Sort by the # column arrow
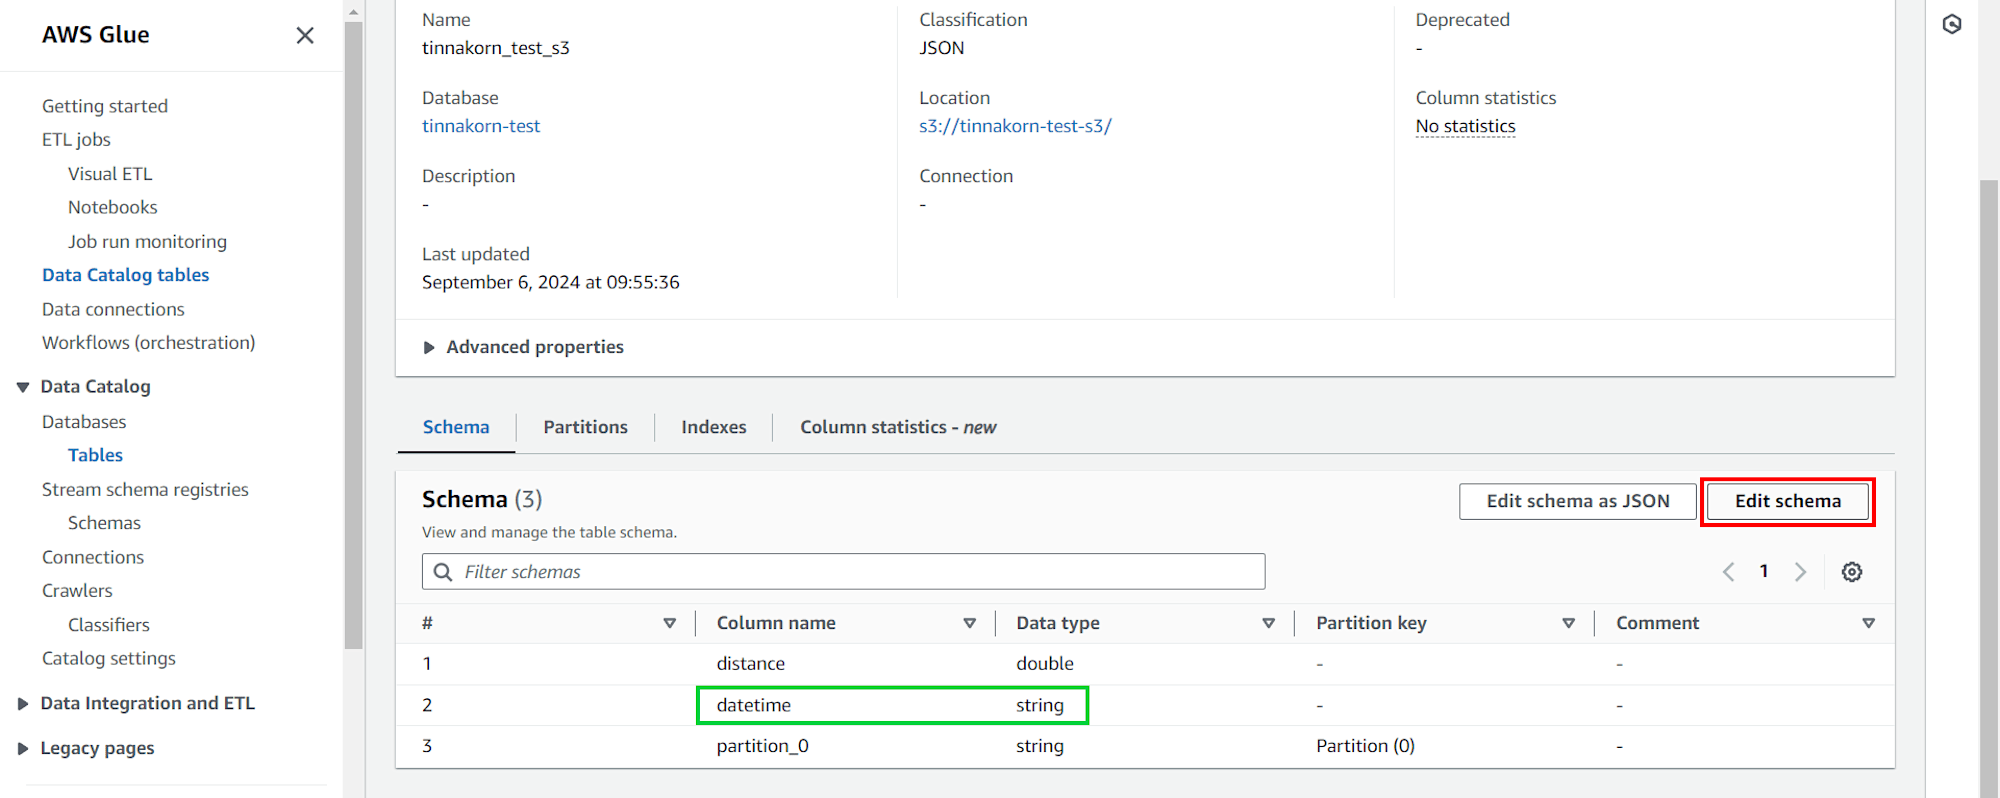The image size is (2000, 798). (669, 623)
